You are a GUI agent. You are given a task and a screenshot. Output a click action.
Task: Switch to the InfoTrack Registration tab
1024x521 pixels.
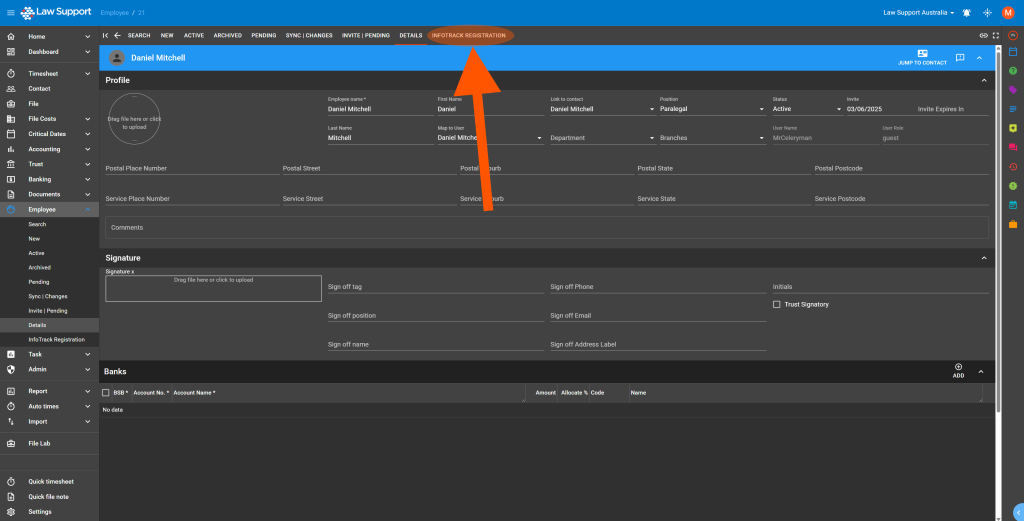pos(468,35)
